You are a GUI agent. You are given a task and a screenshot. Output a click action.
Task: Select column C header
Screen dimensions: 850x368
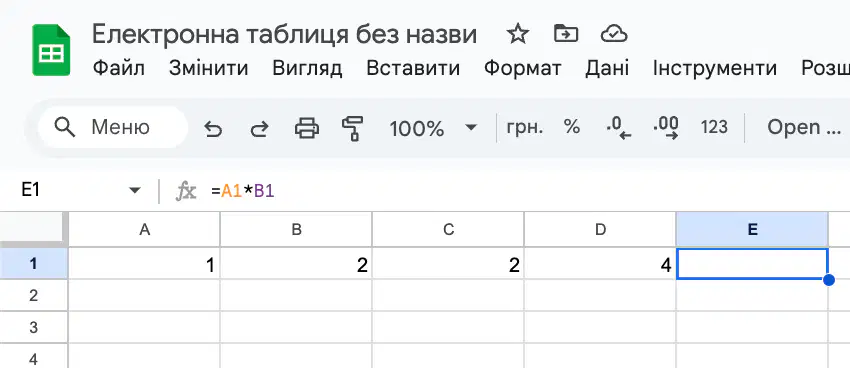(x=448, y=230)
